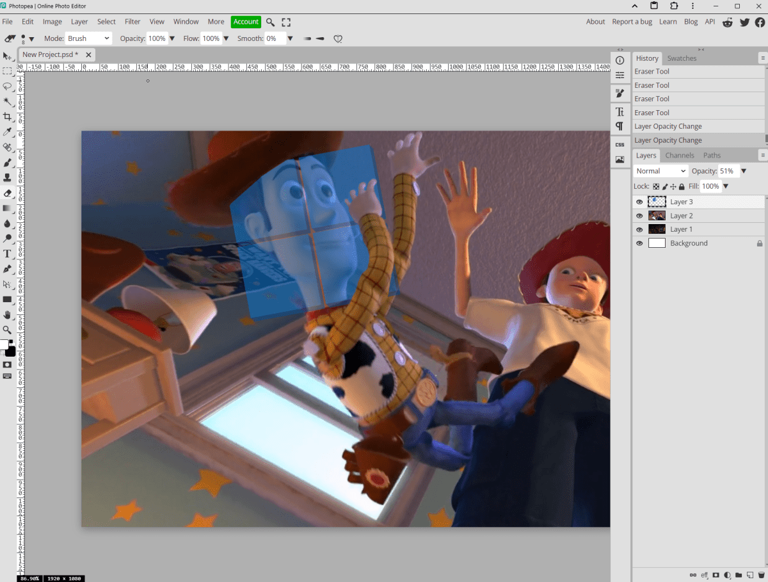
Task: Open the CSS side panel
Action: point(620,145)
